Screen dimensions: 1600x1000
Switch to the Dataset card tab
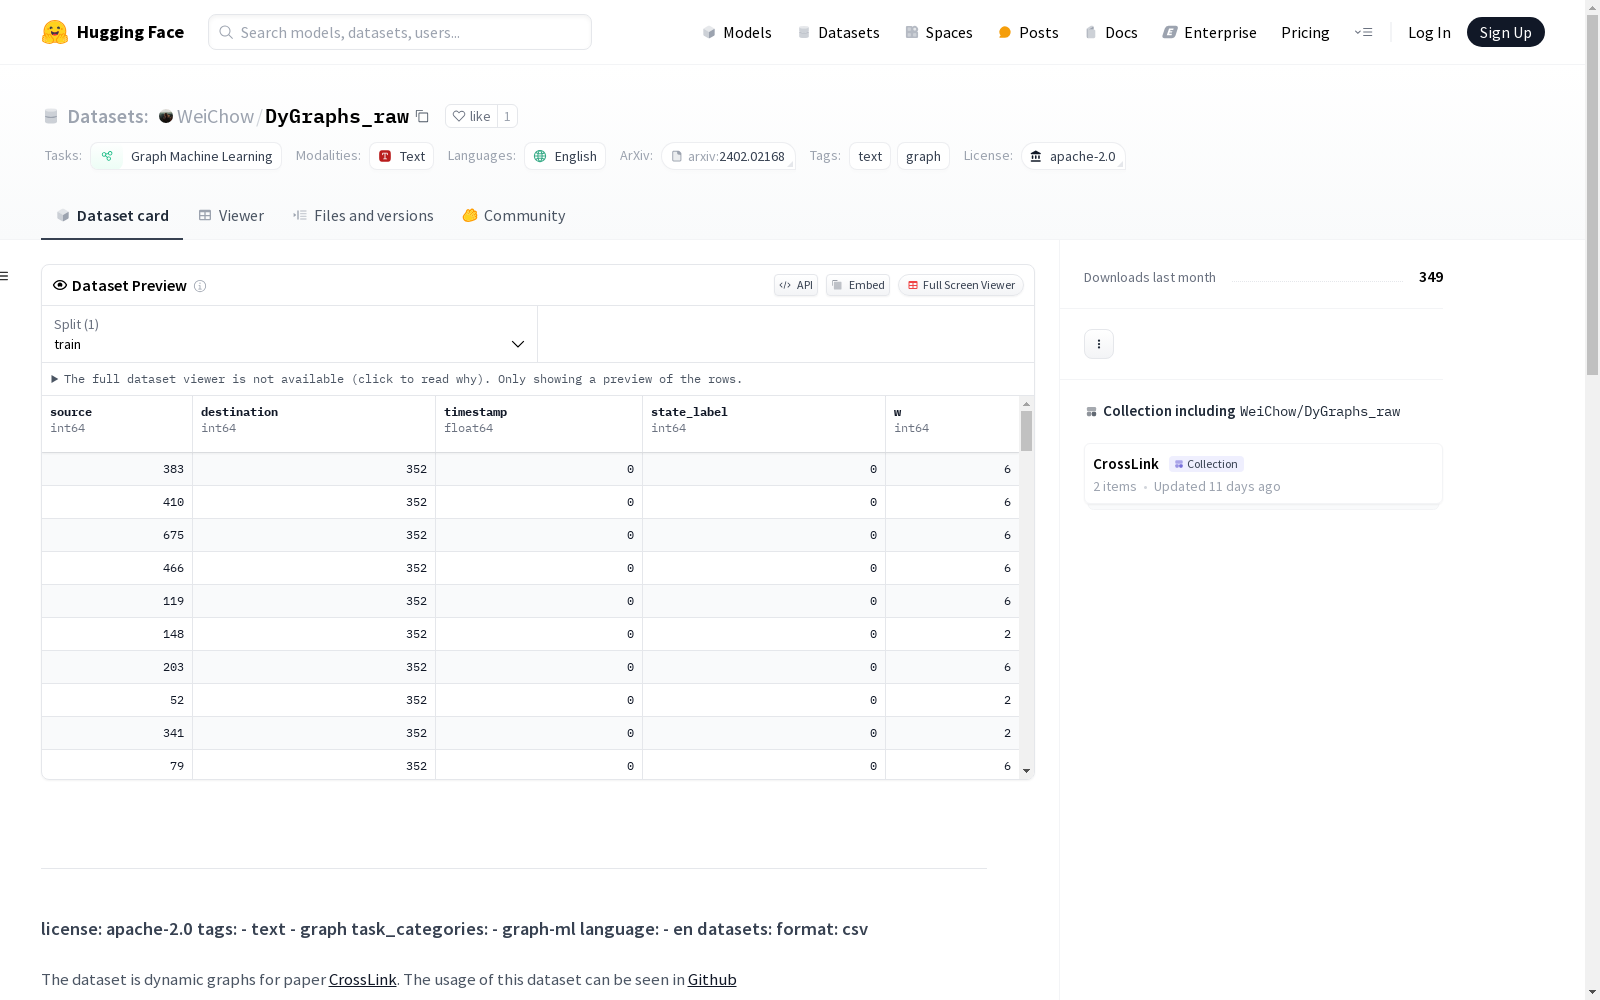[x=112, y=216]
